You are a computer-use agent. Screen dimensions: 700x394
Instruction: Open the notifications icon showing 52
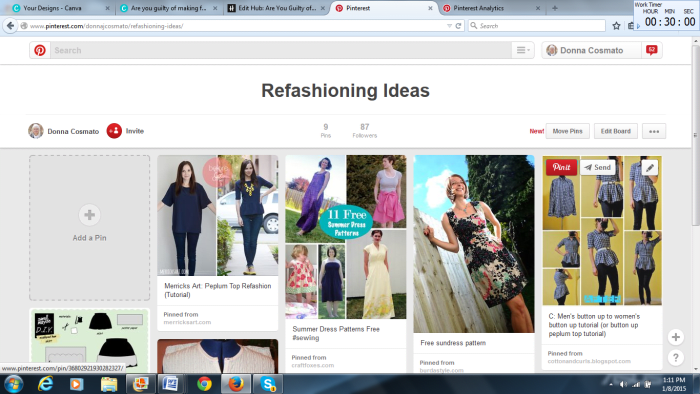(x=651, y=50)
